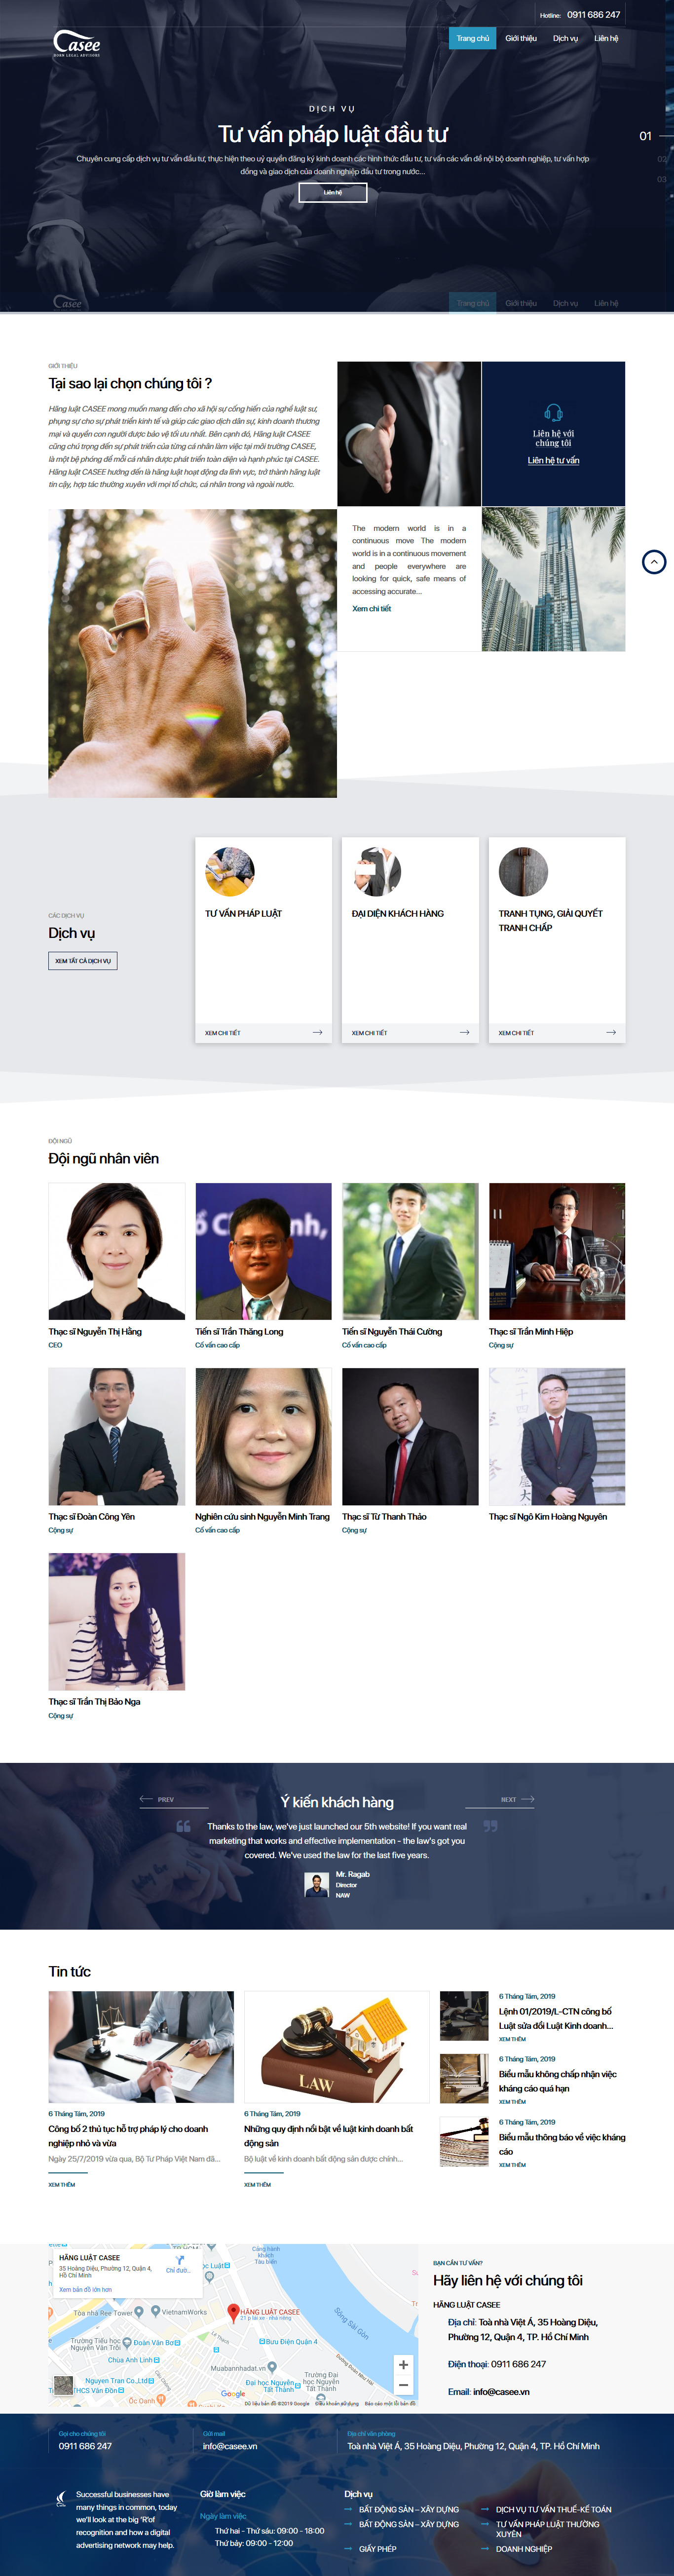Show next testimonial with NEXT arrow
674x2576 pixels.
[518, 1799]
